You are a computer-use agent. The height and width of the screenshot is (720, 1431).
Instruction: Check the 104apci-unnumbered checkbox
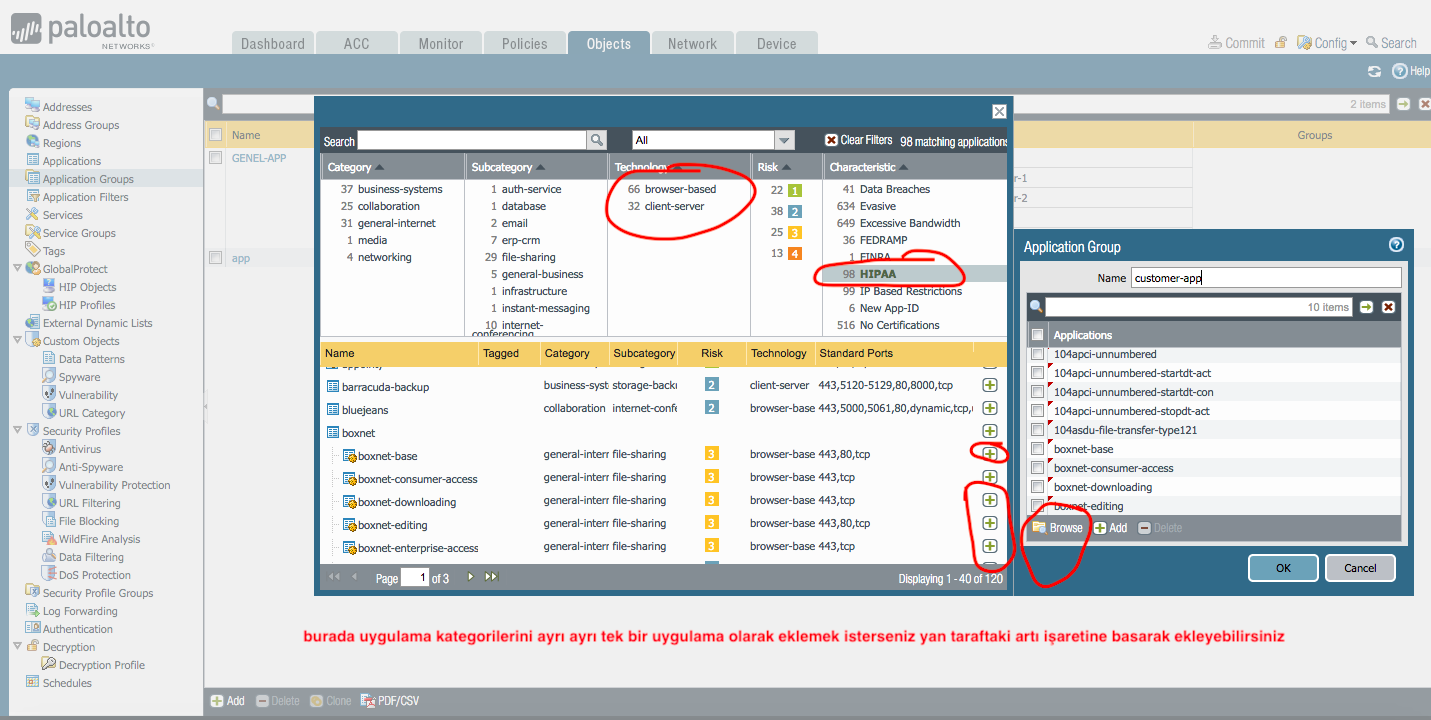click(x=1038, y=354)
